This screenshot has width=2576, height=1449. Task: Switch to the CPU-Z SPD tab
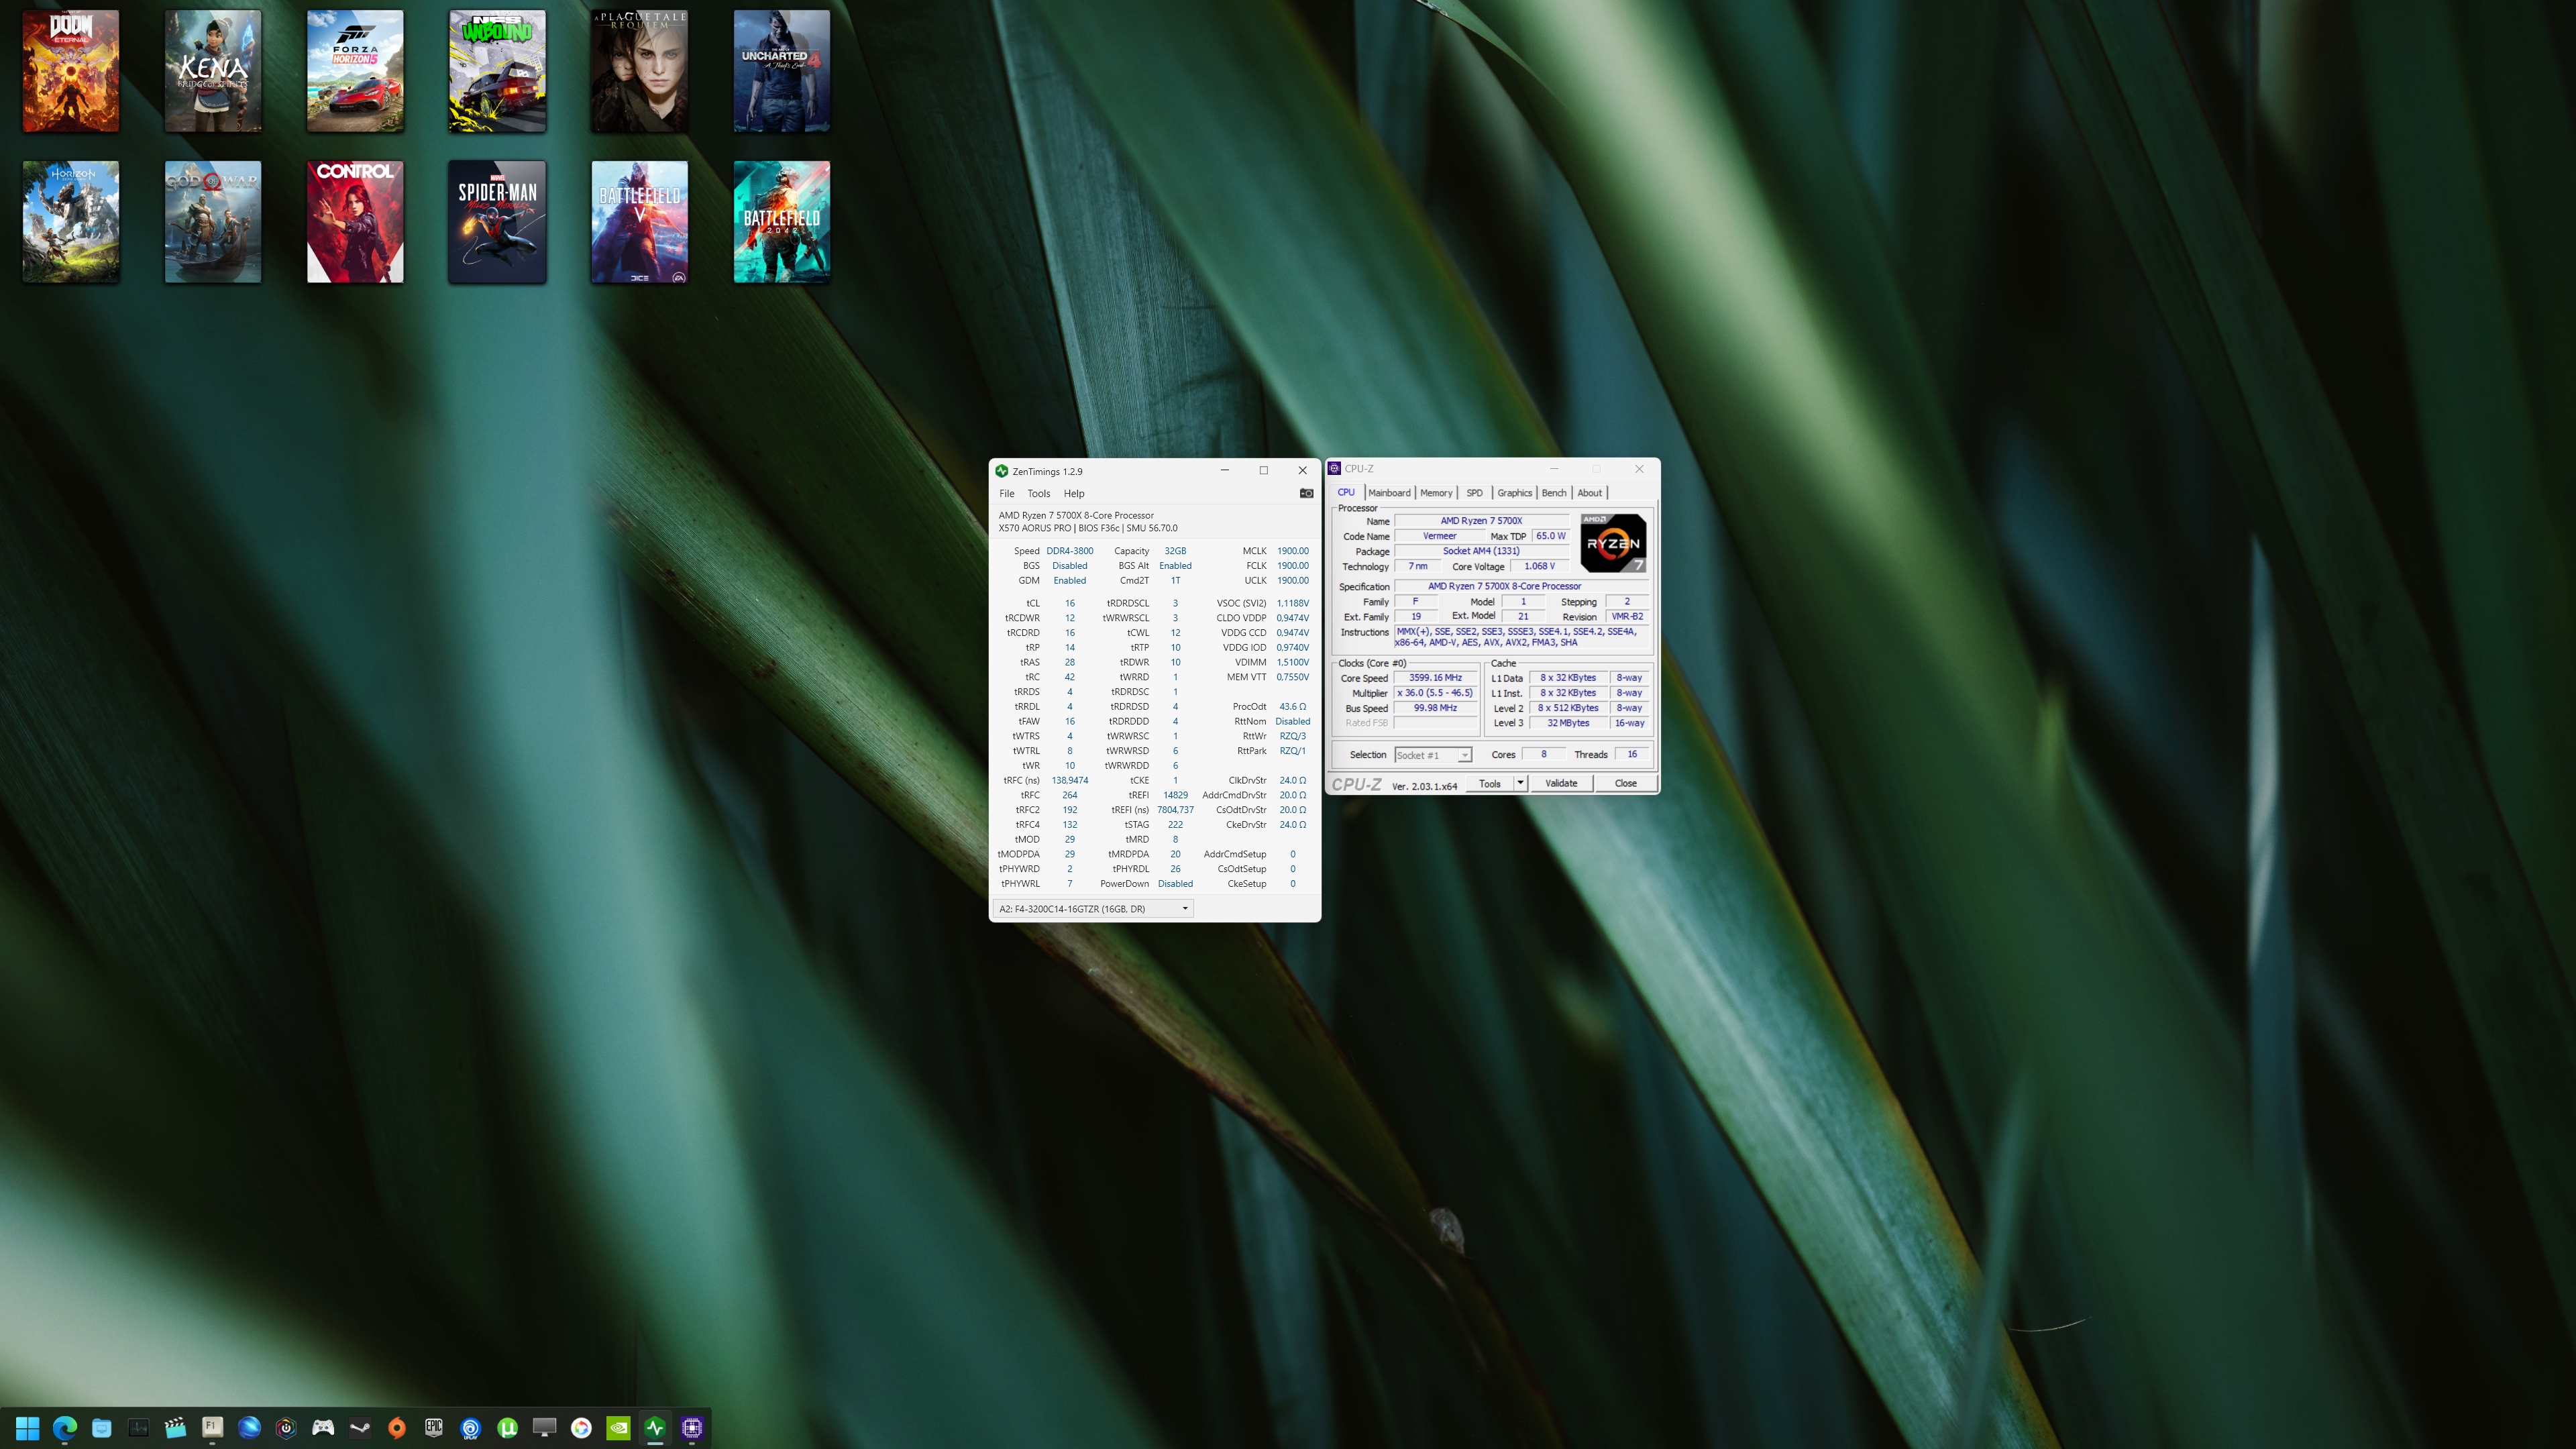click(x=1474, y=493)
